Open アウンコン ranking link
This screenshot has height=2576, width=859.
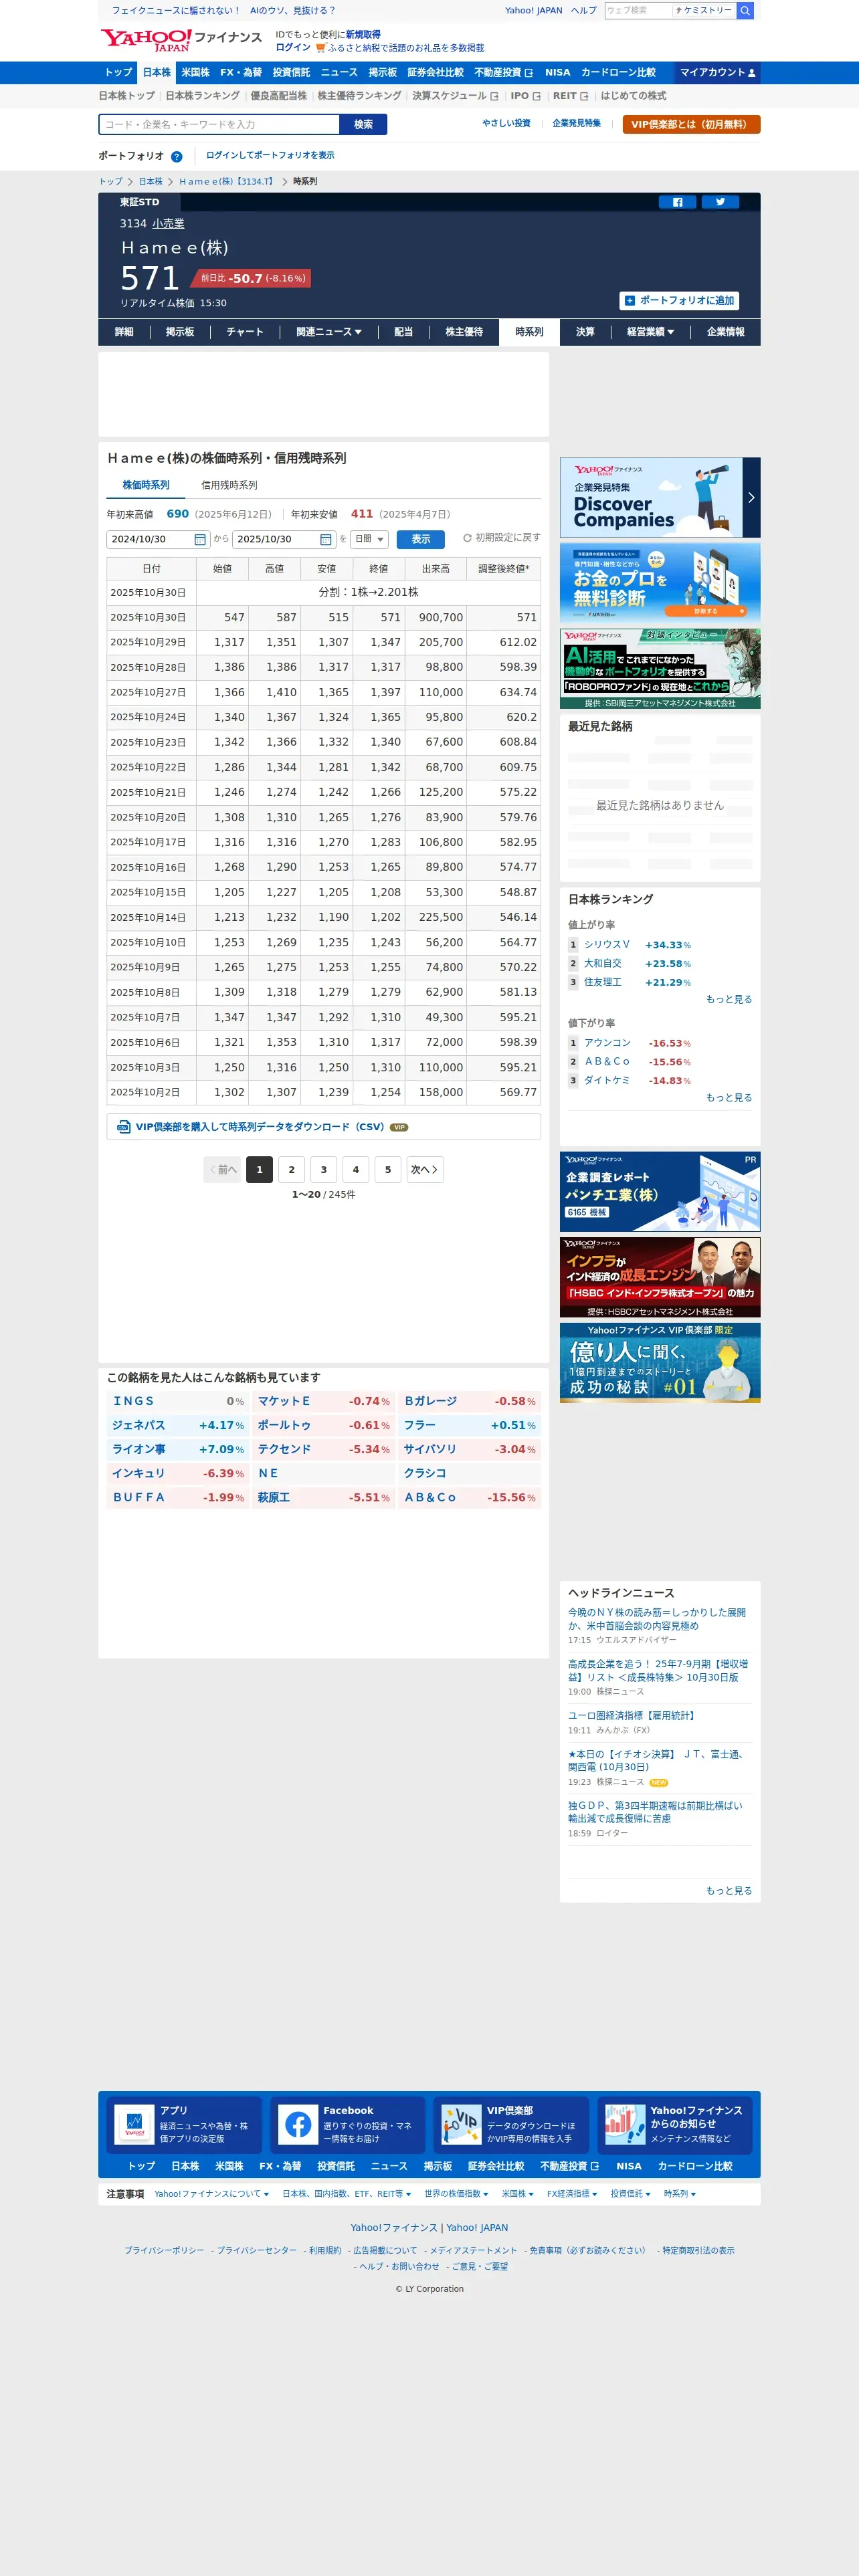tap(607, 1043)
